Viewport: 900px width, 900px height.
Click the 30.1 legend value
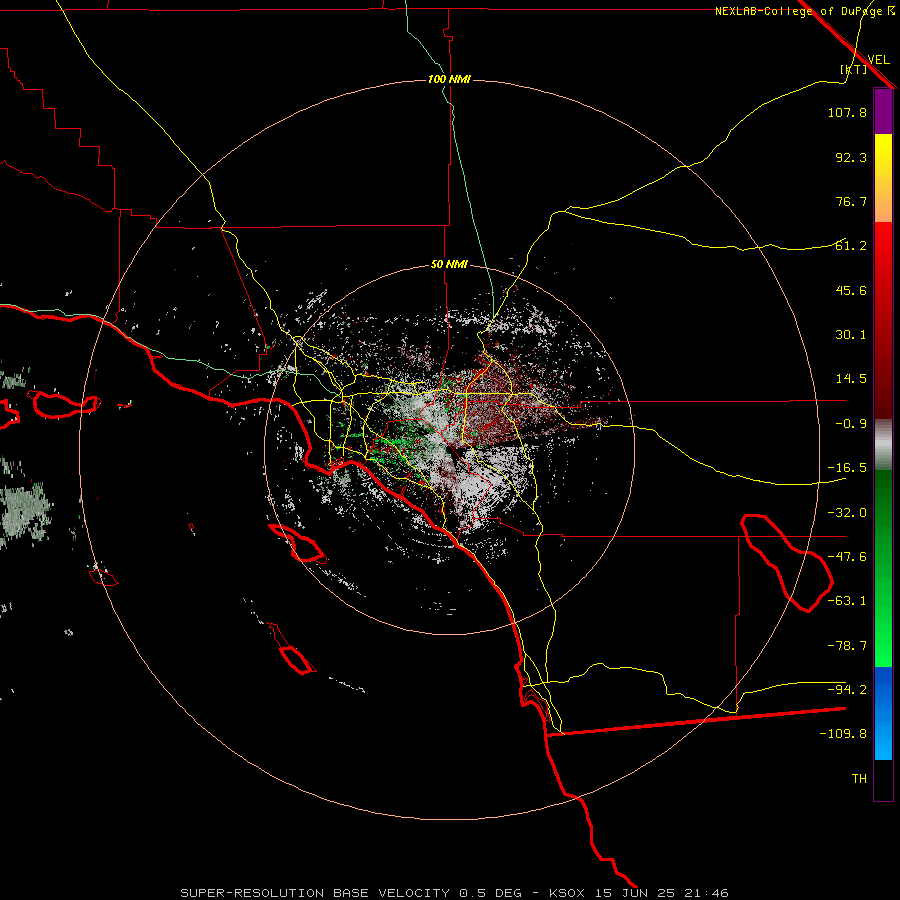click(851, 335)
